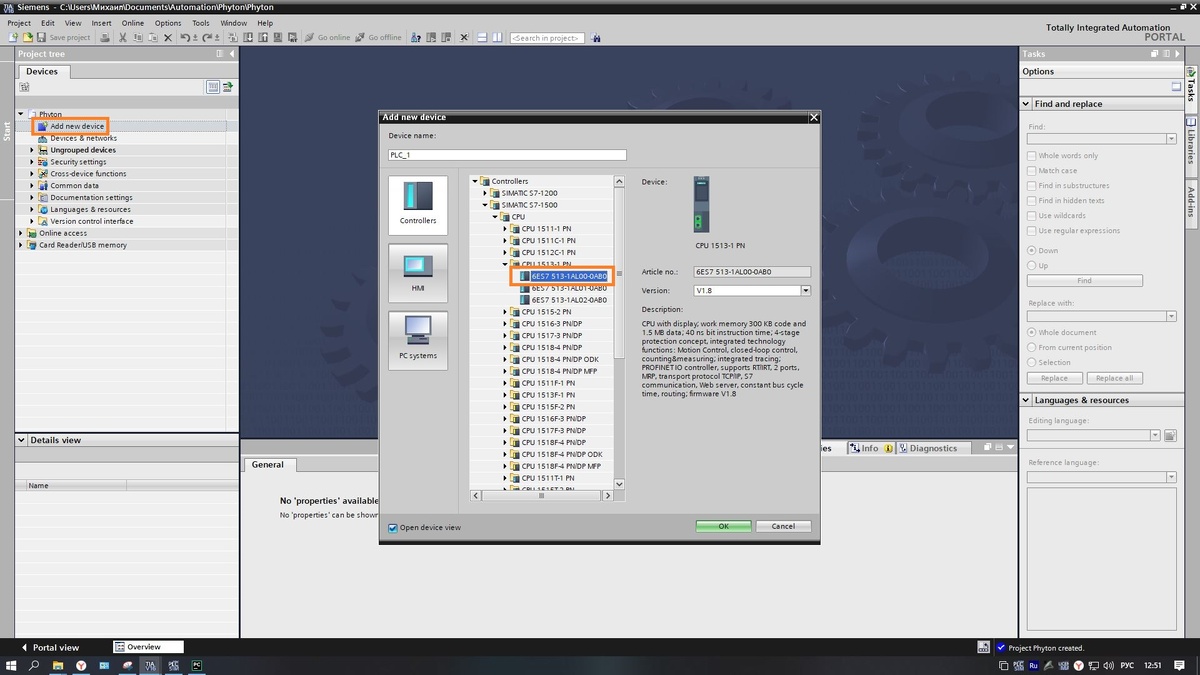
Task: Click the Replace all button
Action: (1114, 378)
